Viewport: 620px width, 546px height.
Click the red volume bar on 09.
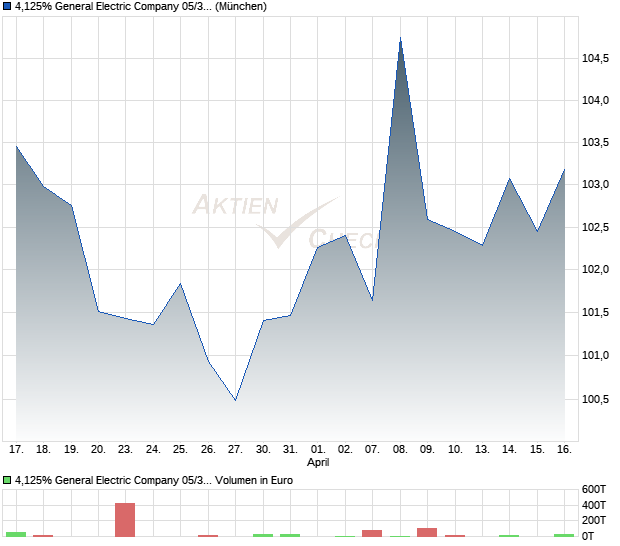tap(427, 532)
